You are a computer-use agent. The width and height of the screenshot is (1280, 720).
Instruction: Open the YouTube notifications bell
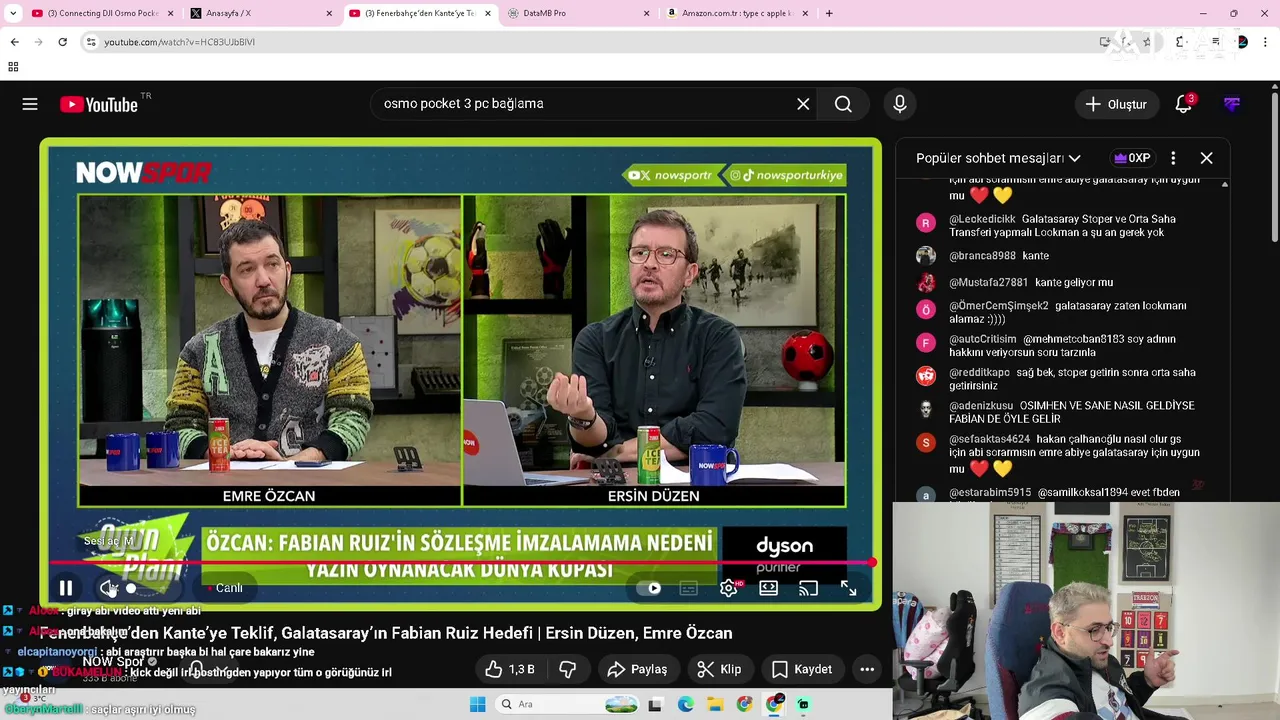[x=1184, y=104]
